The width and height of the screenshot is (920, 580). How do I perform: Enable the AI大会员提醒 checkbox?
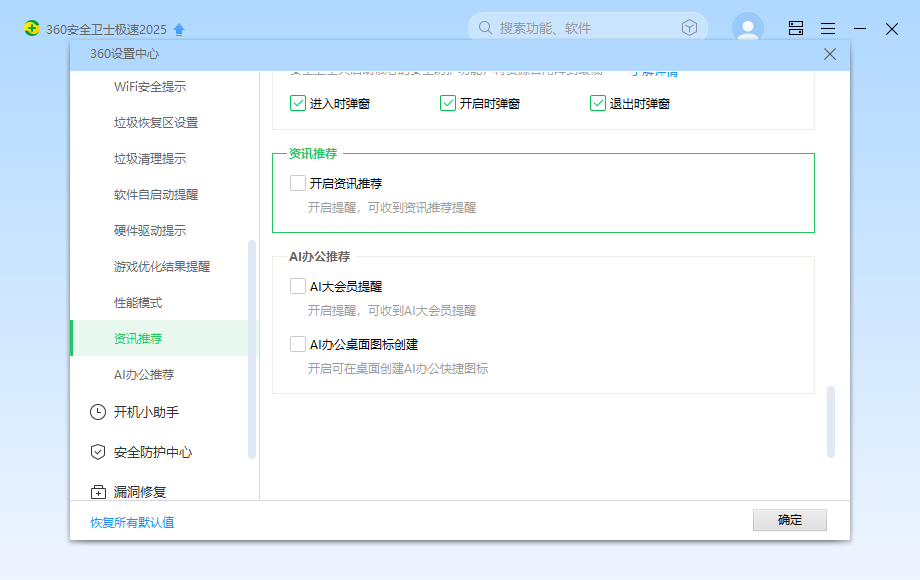296,285
